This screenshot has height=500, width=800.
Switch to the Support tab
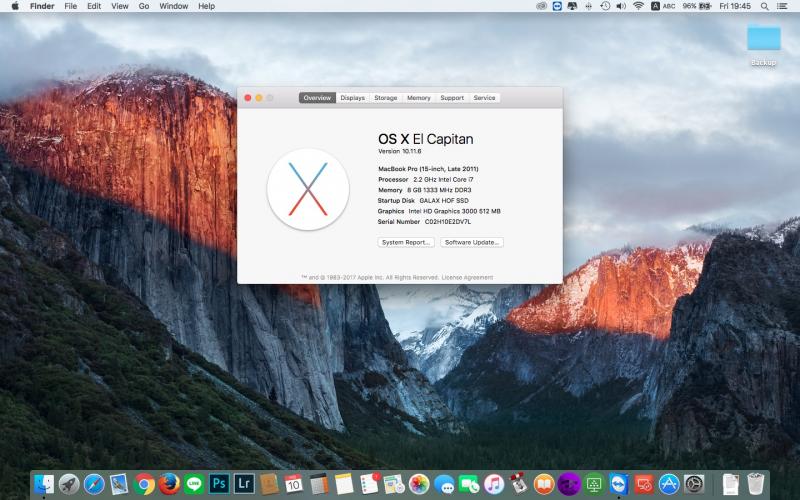pos(452,97)
